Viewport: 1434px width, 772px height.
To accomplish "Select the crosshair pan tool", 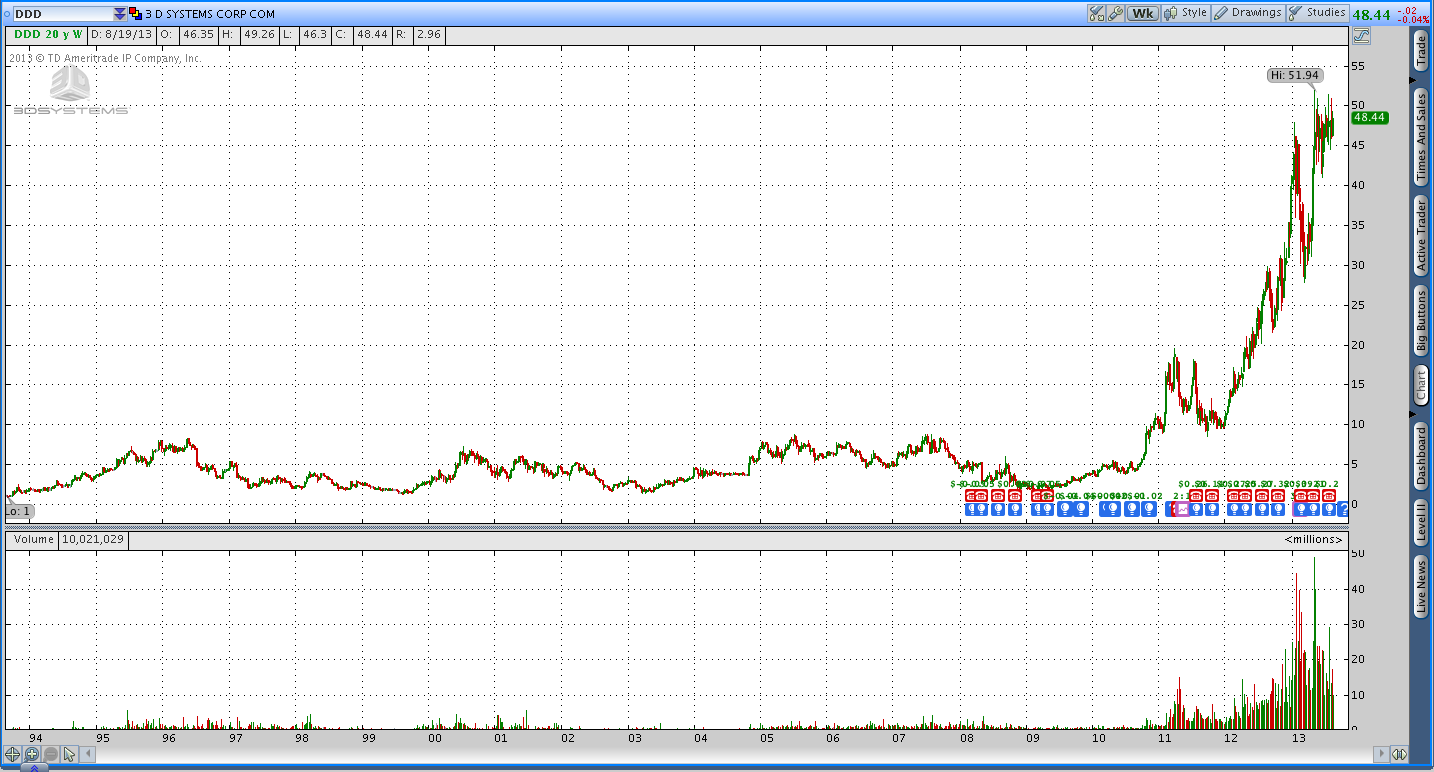I will [13, 754].
